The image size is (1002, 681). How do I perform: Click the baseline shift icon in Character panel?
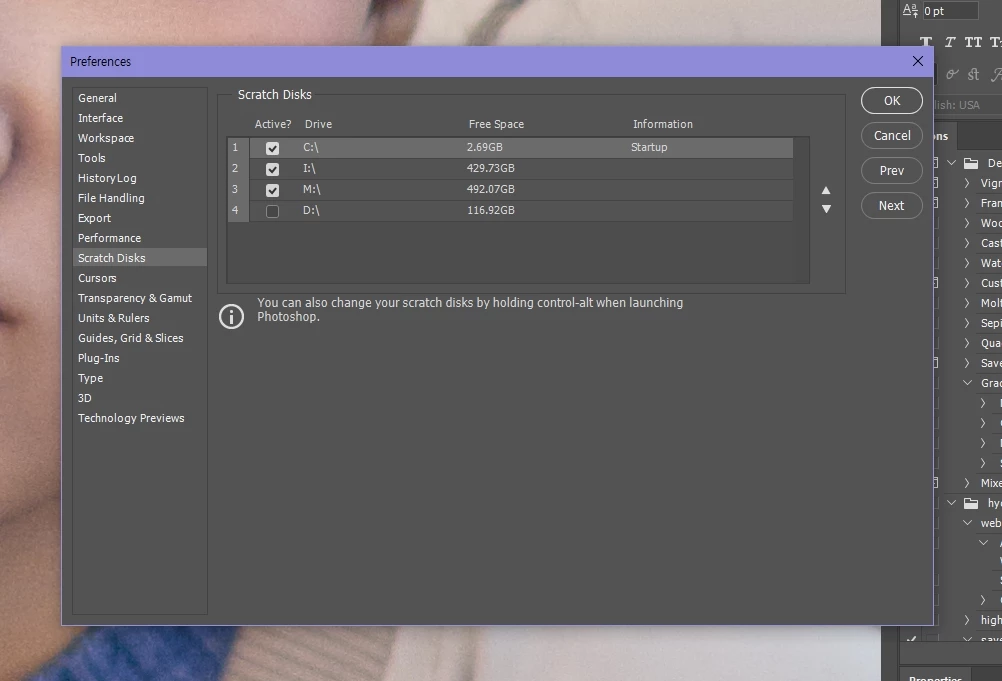(910, 10)
